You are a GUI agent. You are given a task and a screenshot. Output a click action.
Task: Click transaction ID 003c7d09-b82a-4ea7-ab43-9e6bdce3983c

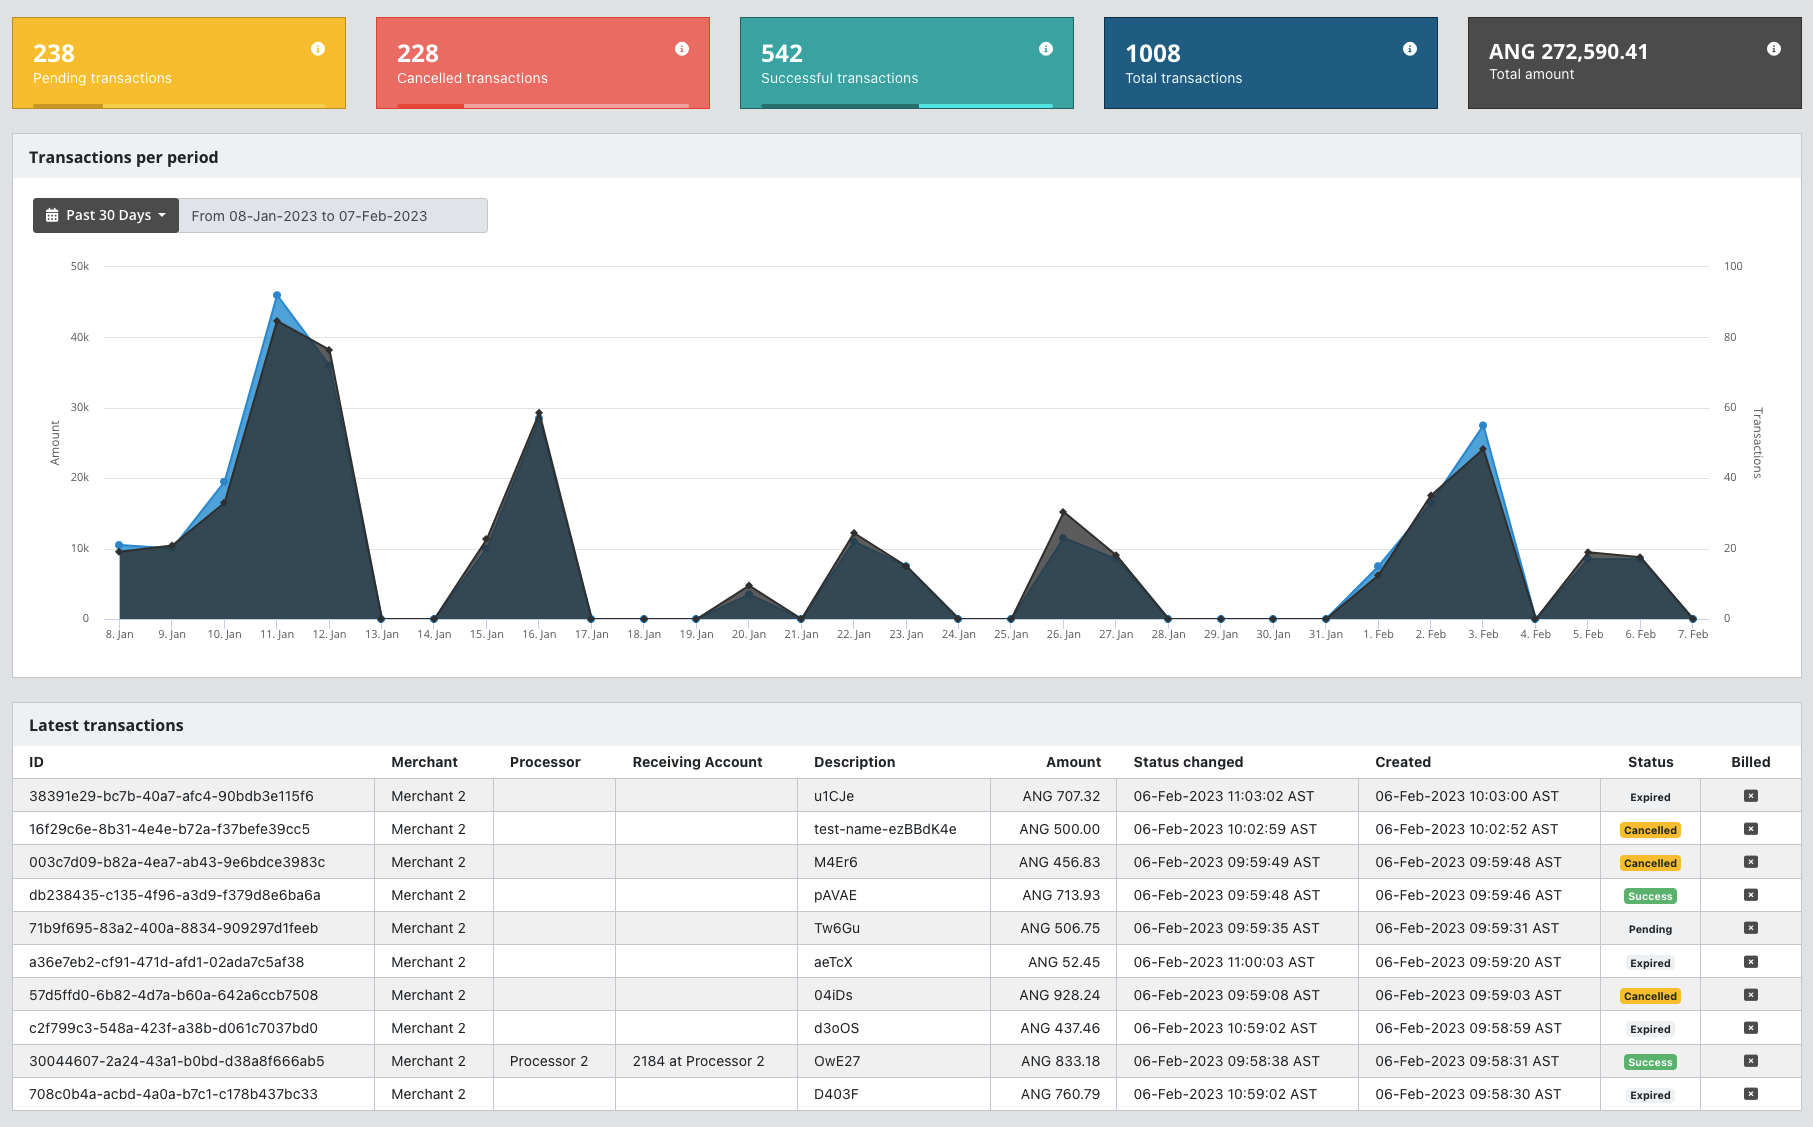click(177, 862)
